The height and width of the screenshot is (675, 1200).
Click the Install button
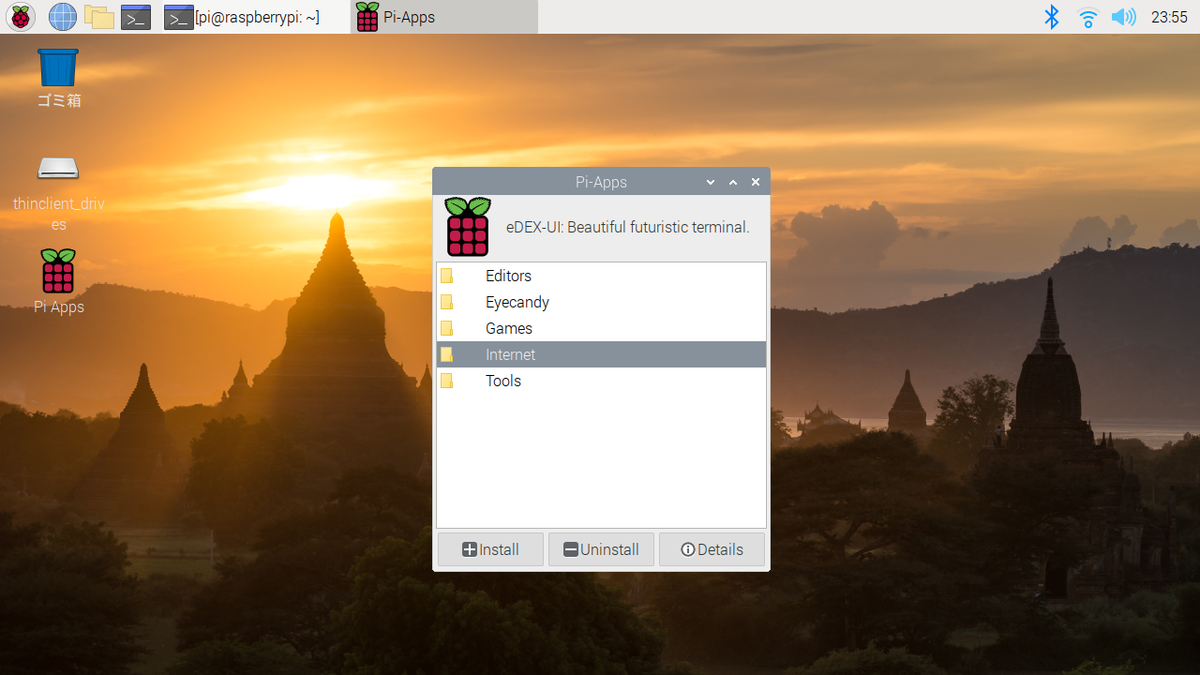[x=490, y=549]
